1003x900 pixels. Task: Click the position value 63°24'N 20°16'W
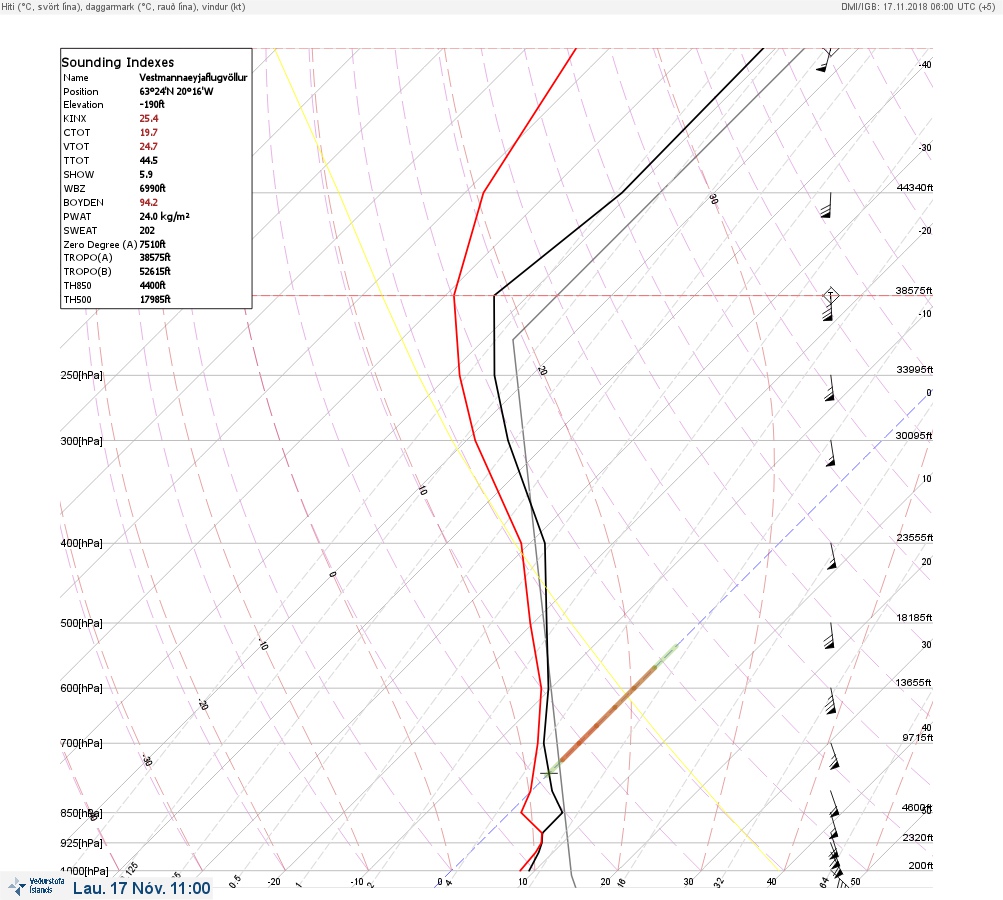pyautogui.click(x=176, y=91)
